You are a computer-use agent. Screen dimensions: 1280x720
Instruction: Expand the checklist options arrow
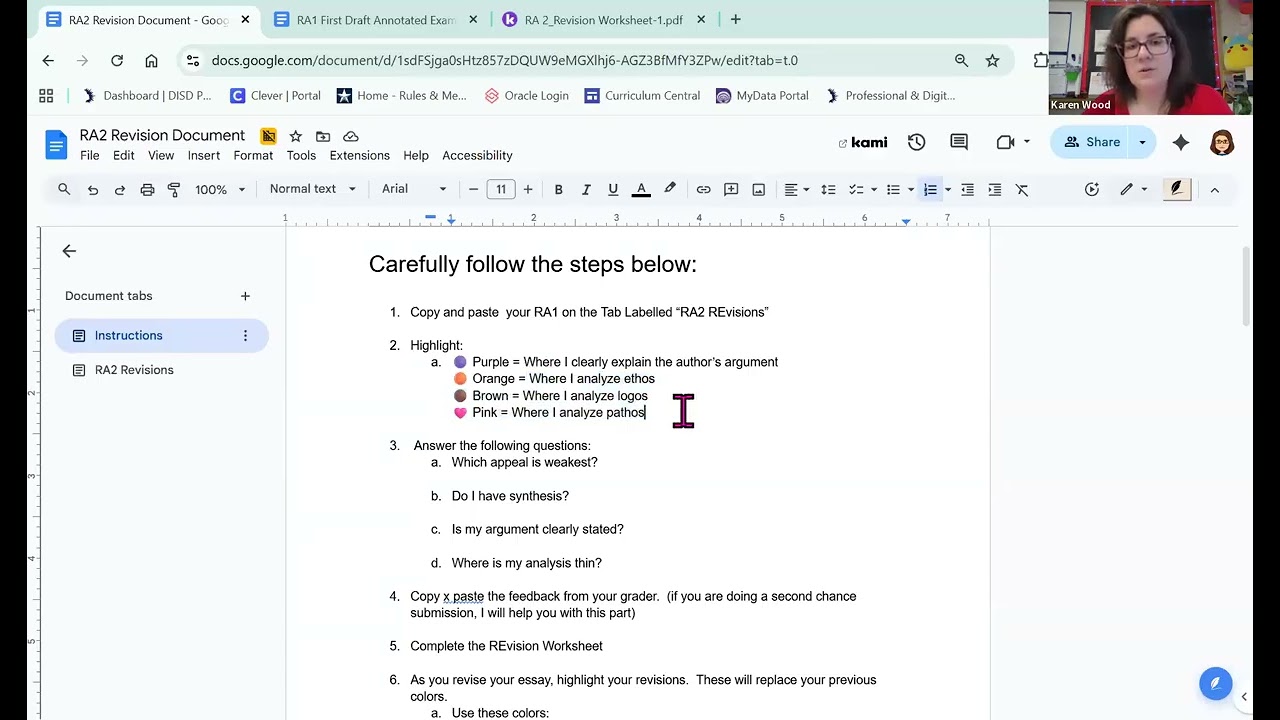pyautogui.click(x=874, y=189)
